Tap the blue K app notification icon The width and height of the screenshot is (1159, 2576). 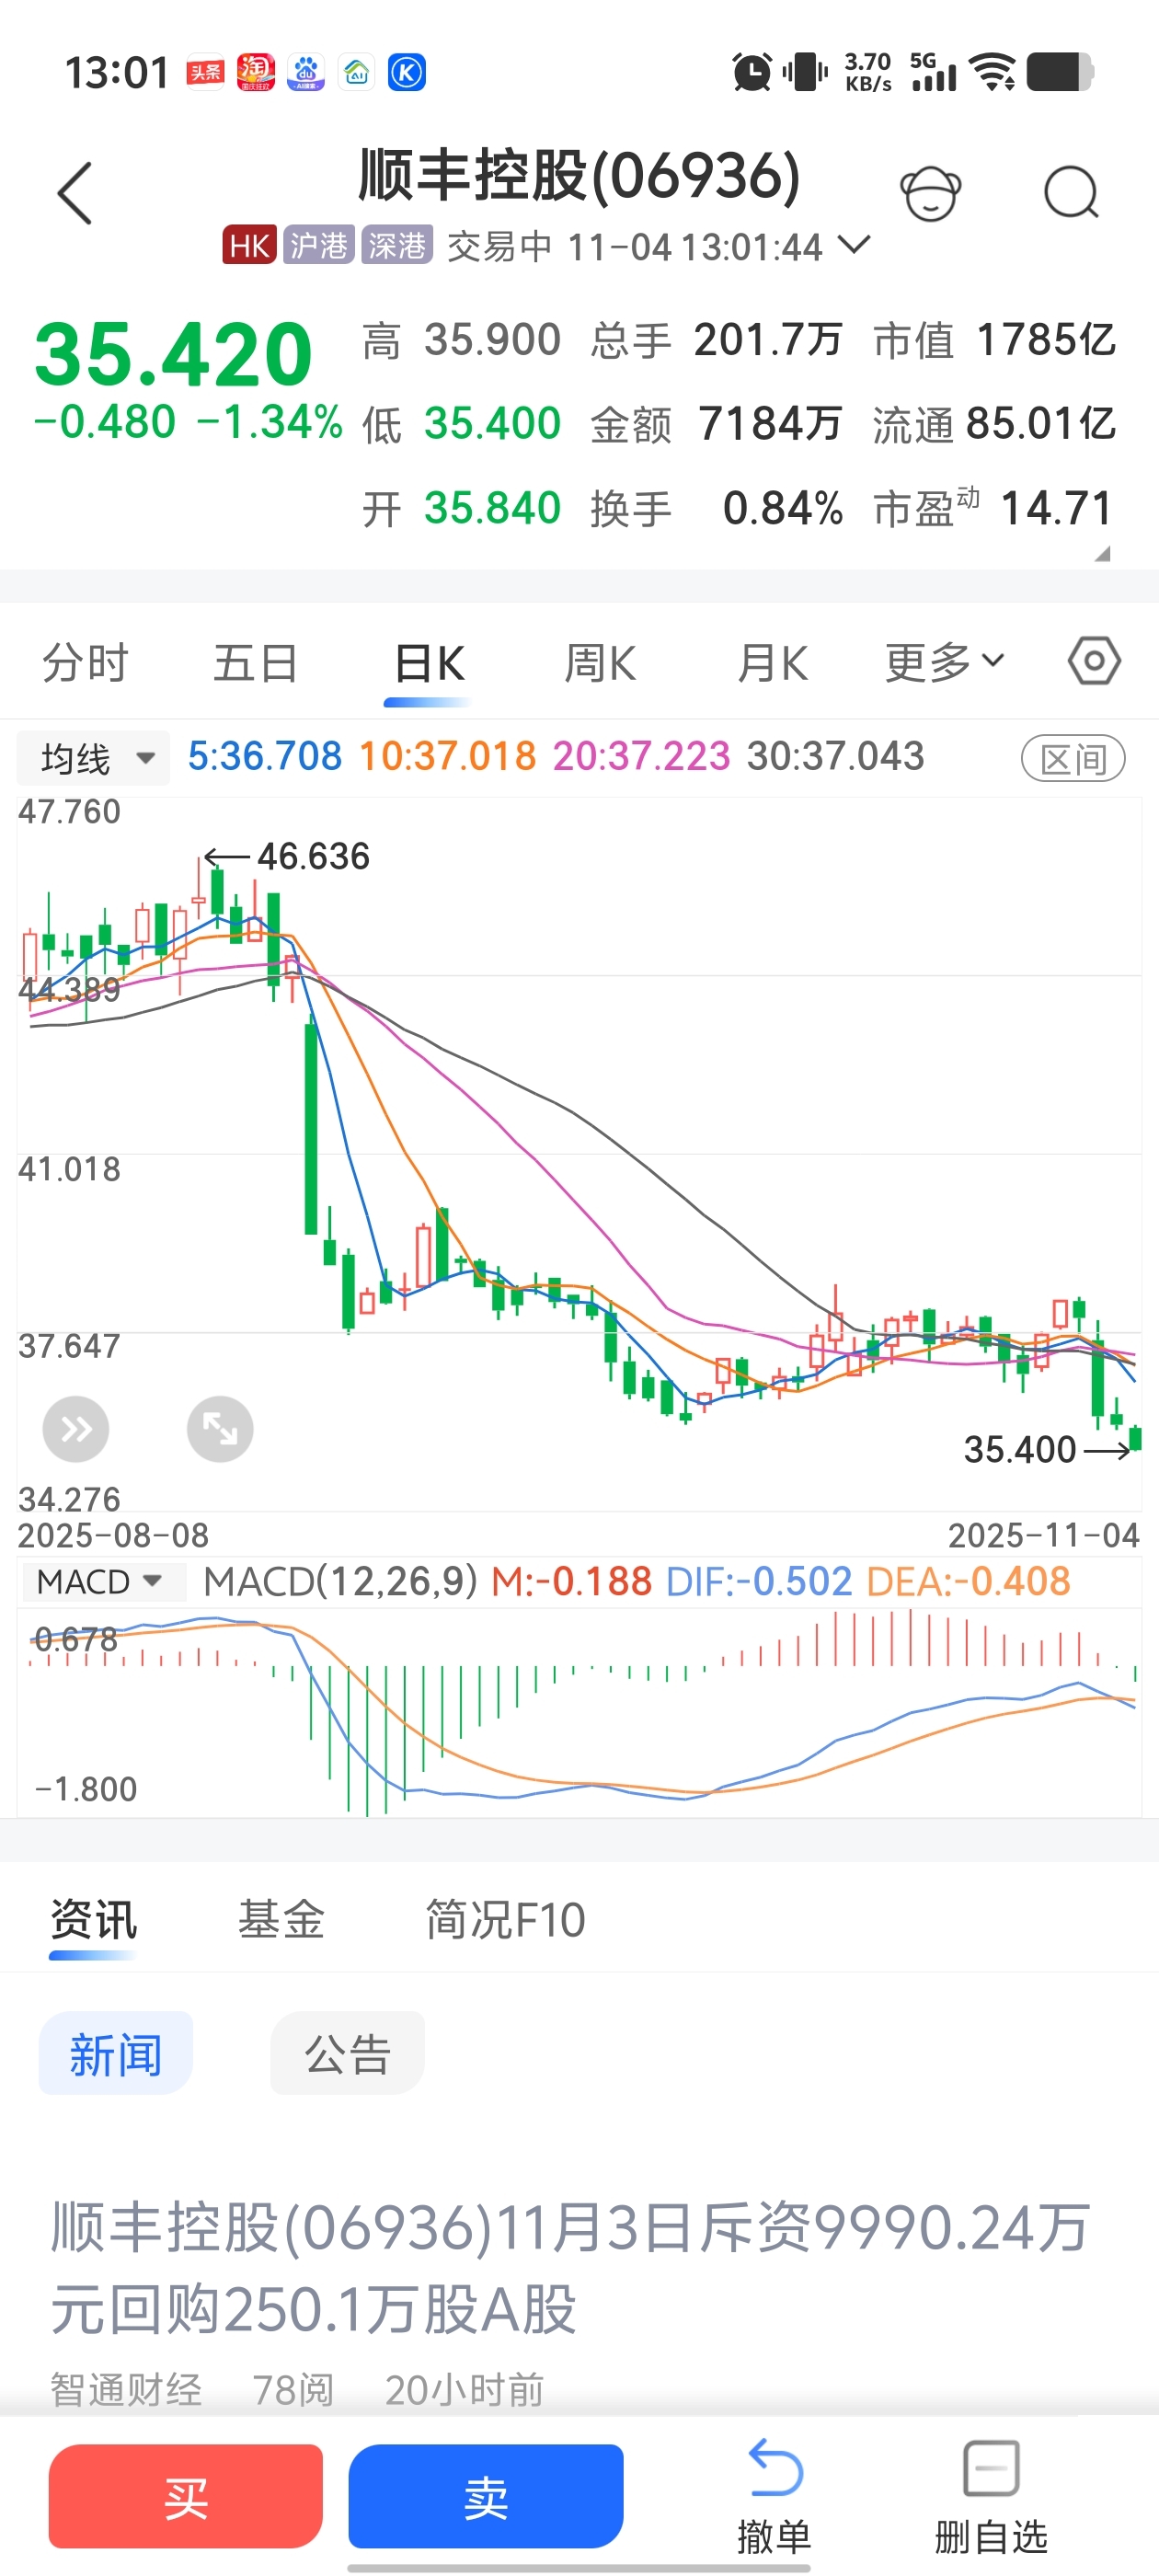click(407, 72)
